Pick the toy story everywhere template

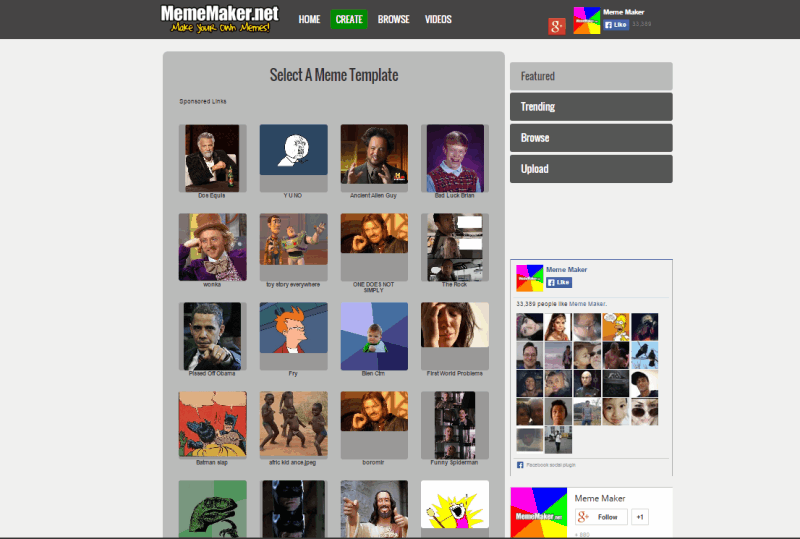pyautogui.click(x=293, y=247)
